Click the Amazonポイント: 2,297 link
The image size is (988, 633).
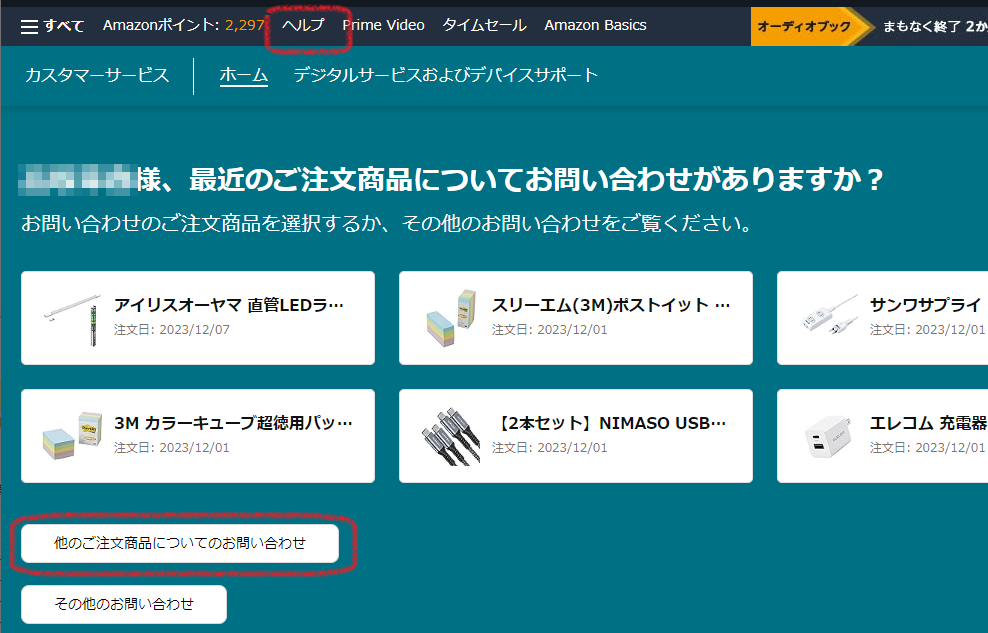(183, 25)
